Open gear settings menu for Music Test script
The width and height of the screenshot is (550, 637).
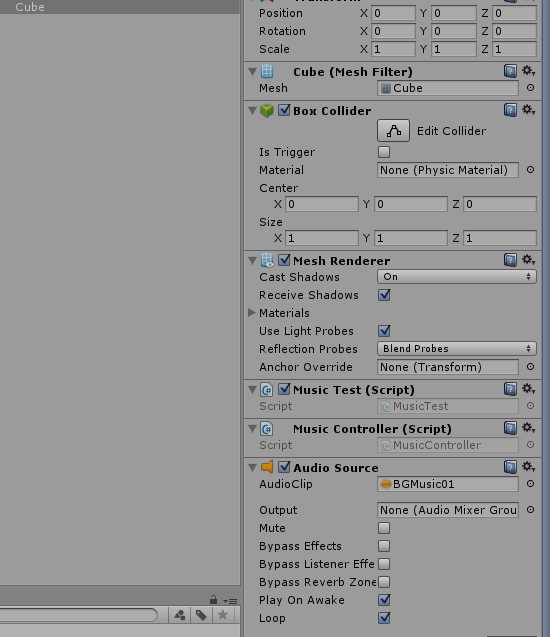point(528,389)
